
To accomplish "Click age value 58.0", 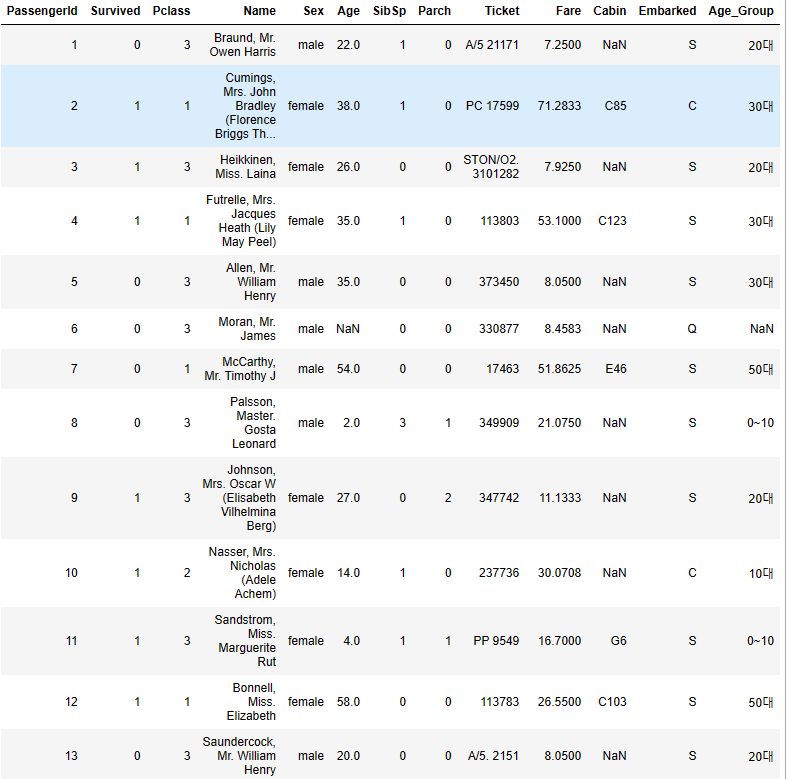I will 348,702.
